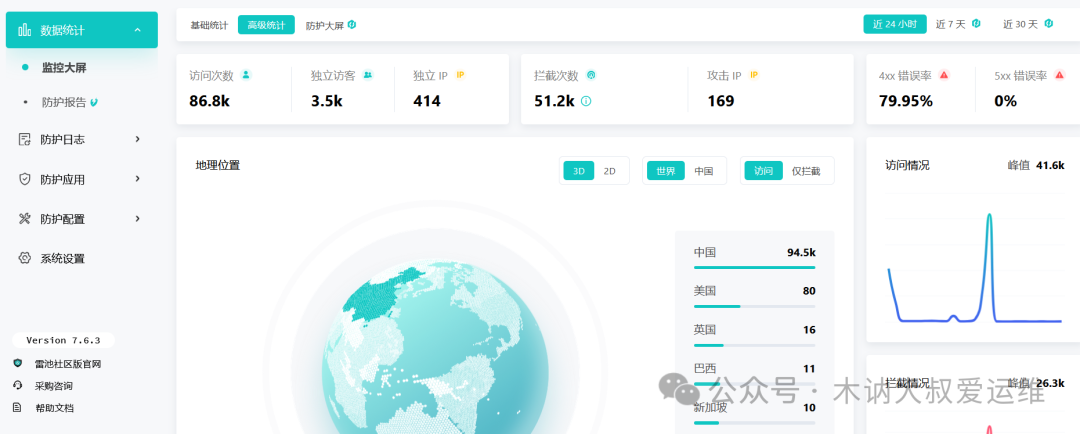Click the pro badge next to 防护大屏

point(352,25)
